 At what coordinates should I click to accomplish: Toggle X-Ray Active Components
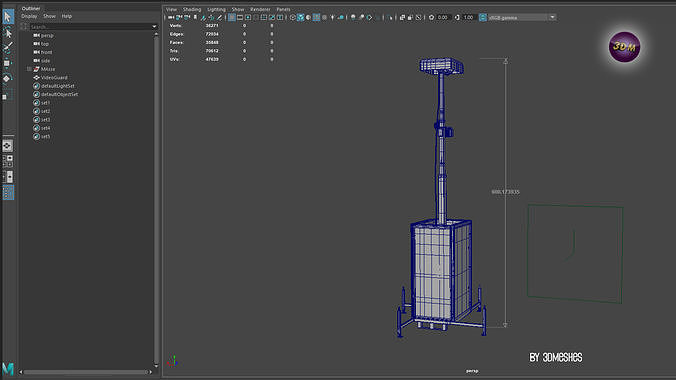click(410, 17)
